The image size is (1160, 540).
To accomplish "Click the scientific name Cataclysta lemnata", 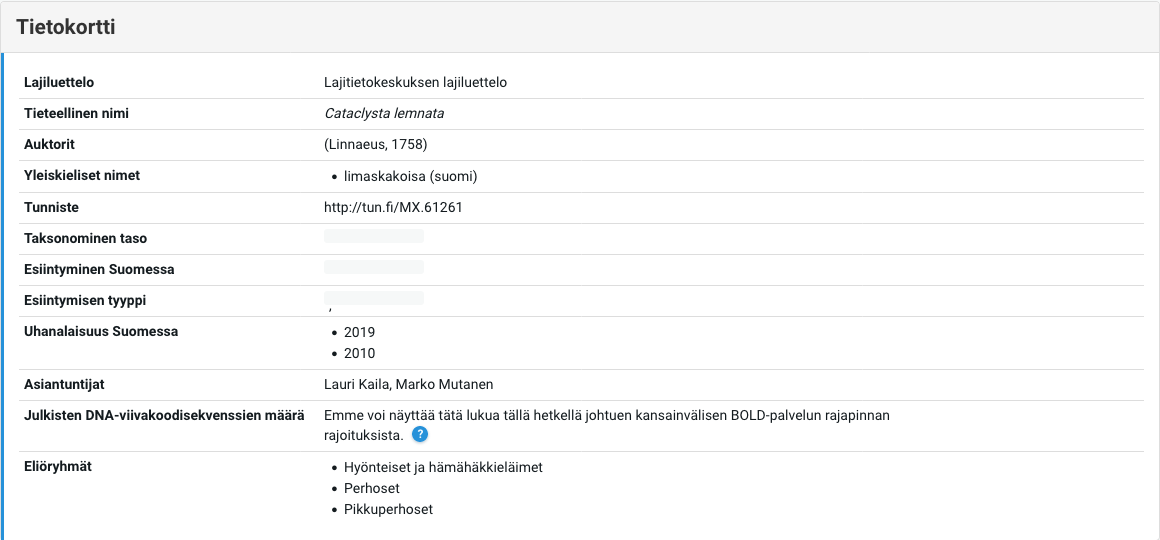I will tap(384, 114).
